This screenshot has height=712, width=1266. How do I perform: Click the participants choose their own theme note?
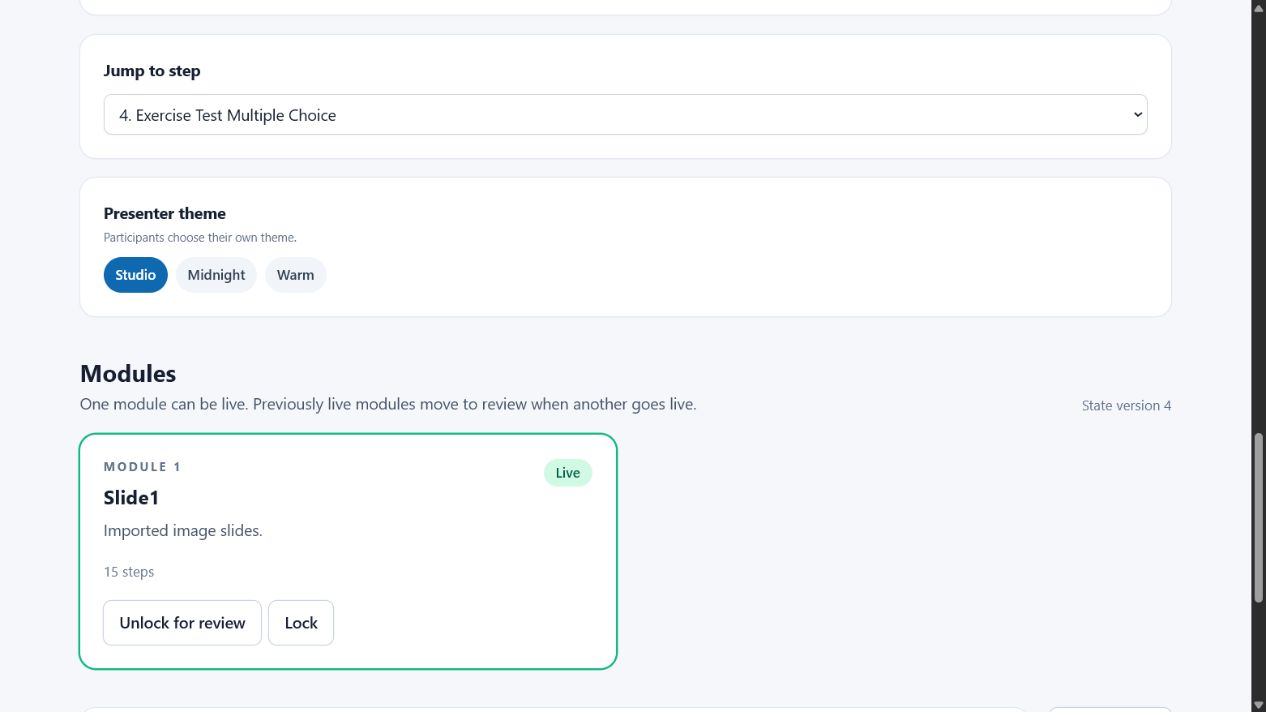click(x=200, y=238)
